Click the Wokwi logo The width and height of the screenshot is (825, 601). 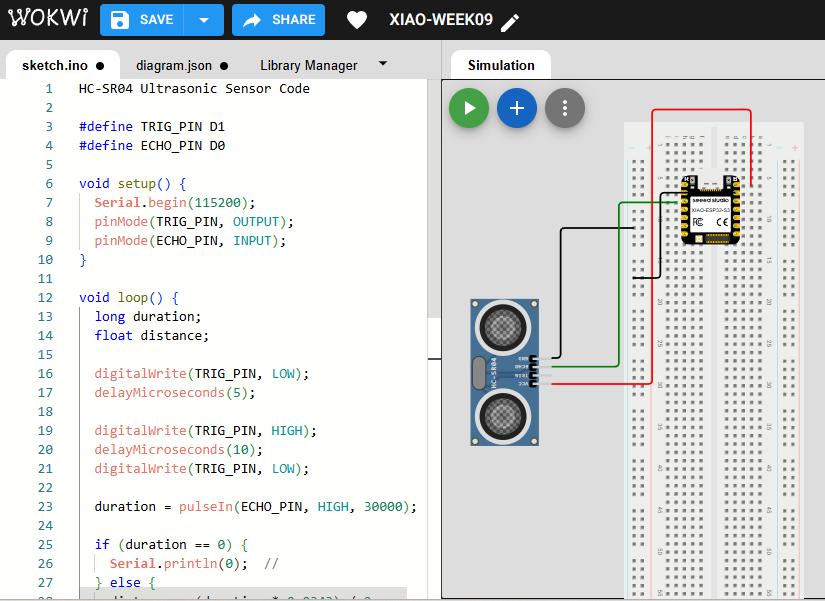pyautogui.click(x=48, y=18)
